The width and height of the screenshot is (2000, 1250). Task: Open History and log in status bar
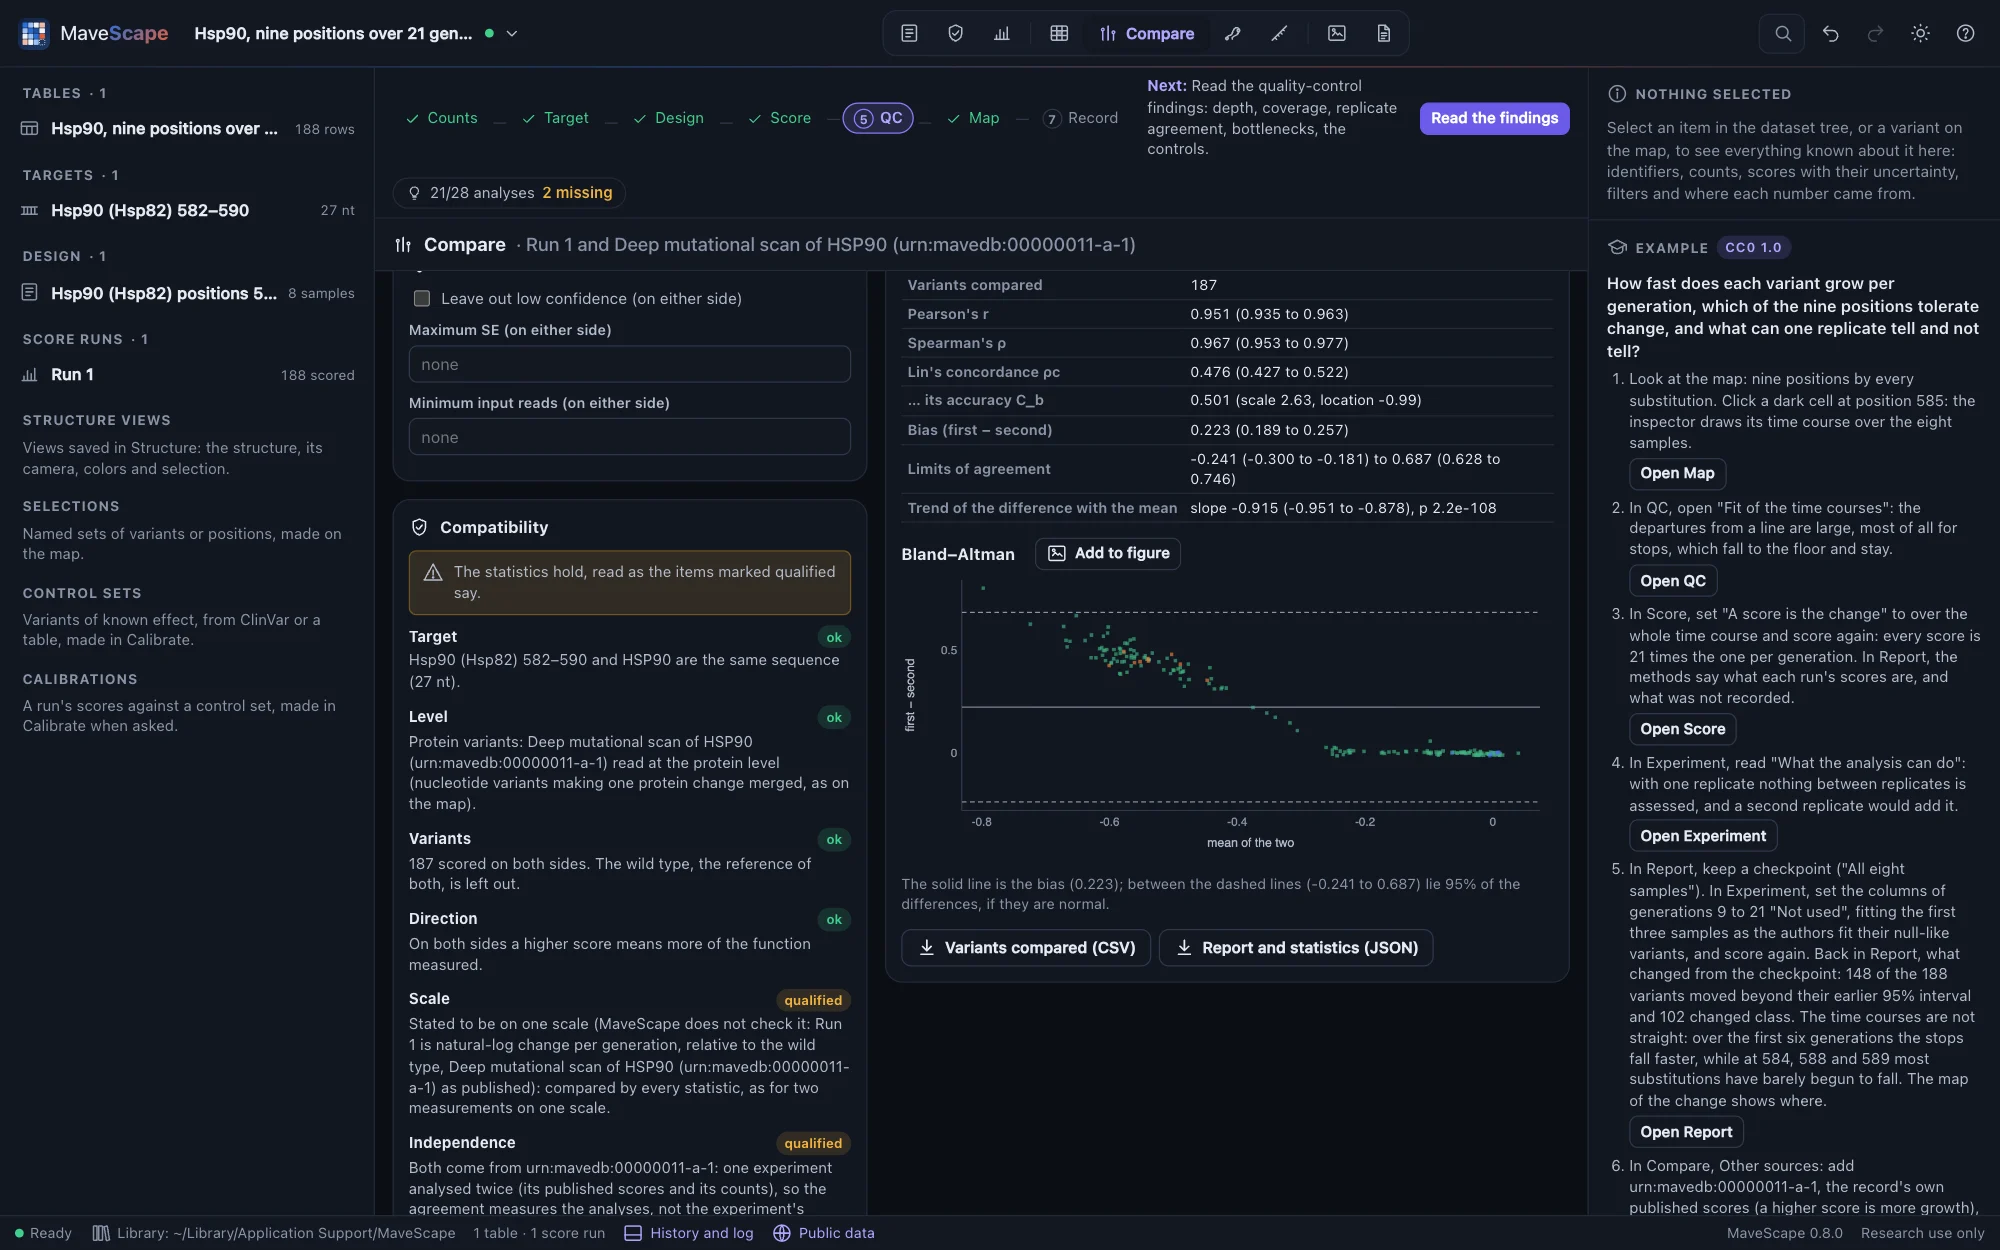pos(689,1233)
